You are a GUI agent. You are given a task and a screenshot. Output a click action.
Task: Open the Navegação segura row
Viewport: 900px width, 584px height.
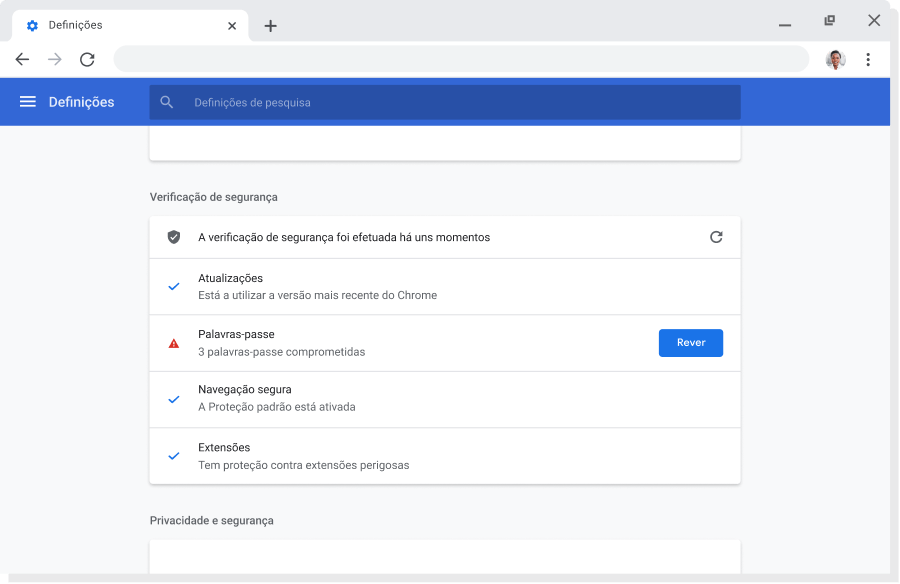445,399
